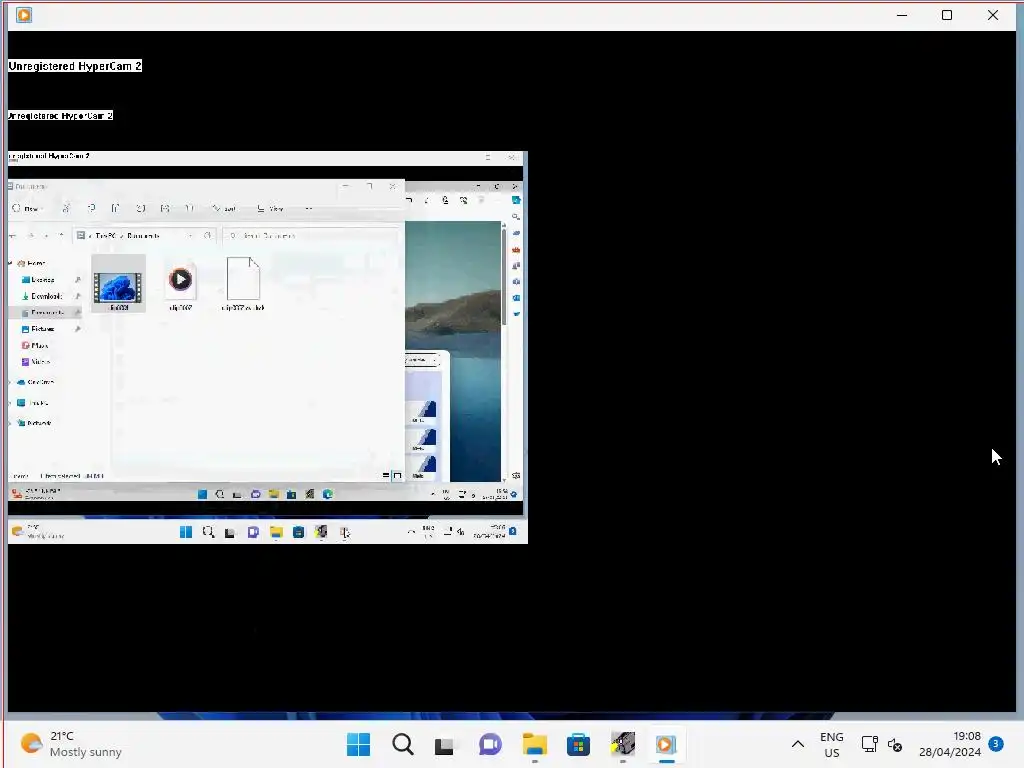
Task: Click the media player icon in title bar
Action: pos(24,14)
